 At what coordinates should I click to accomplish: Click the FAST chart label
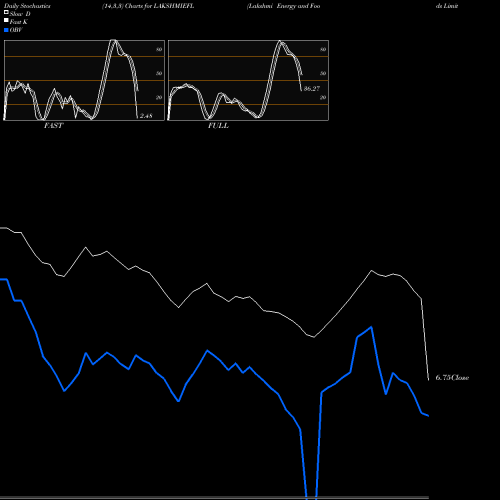point(53,126)
